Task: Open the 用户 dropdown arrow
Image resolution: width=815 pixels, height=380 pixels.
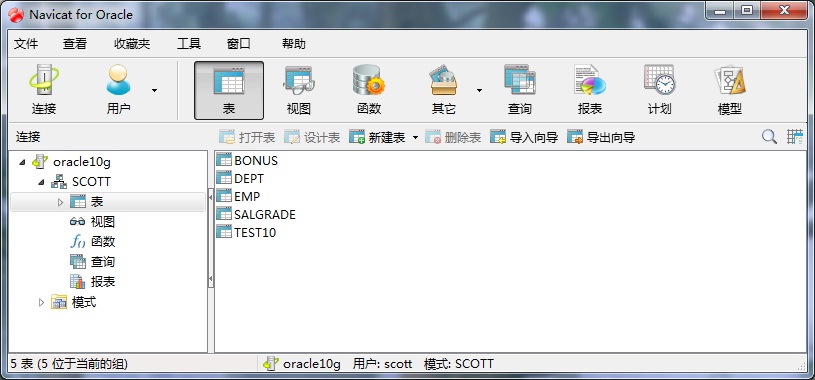Action: tap(154, 90)
